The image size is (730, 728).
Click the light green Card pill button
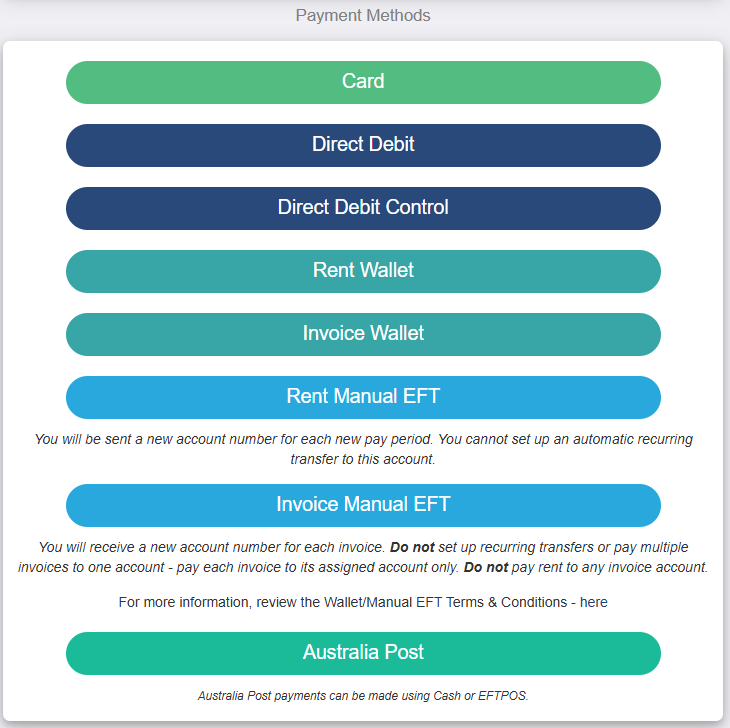363,82
